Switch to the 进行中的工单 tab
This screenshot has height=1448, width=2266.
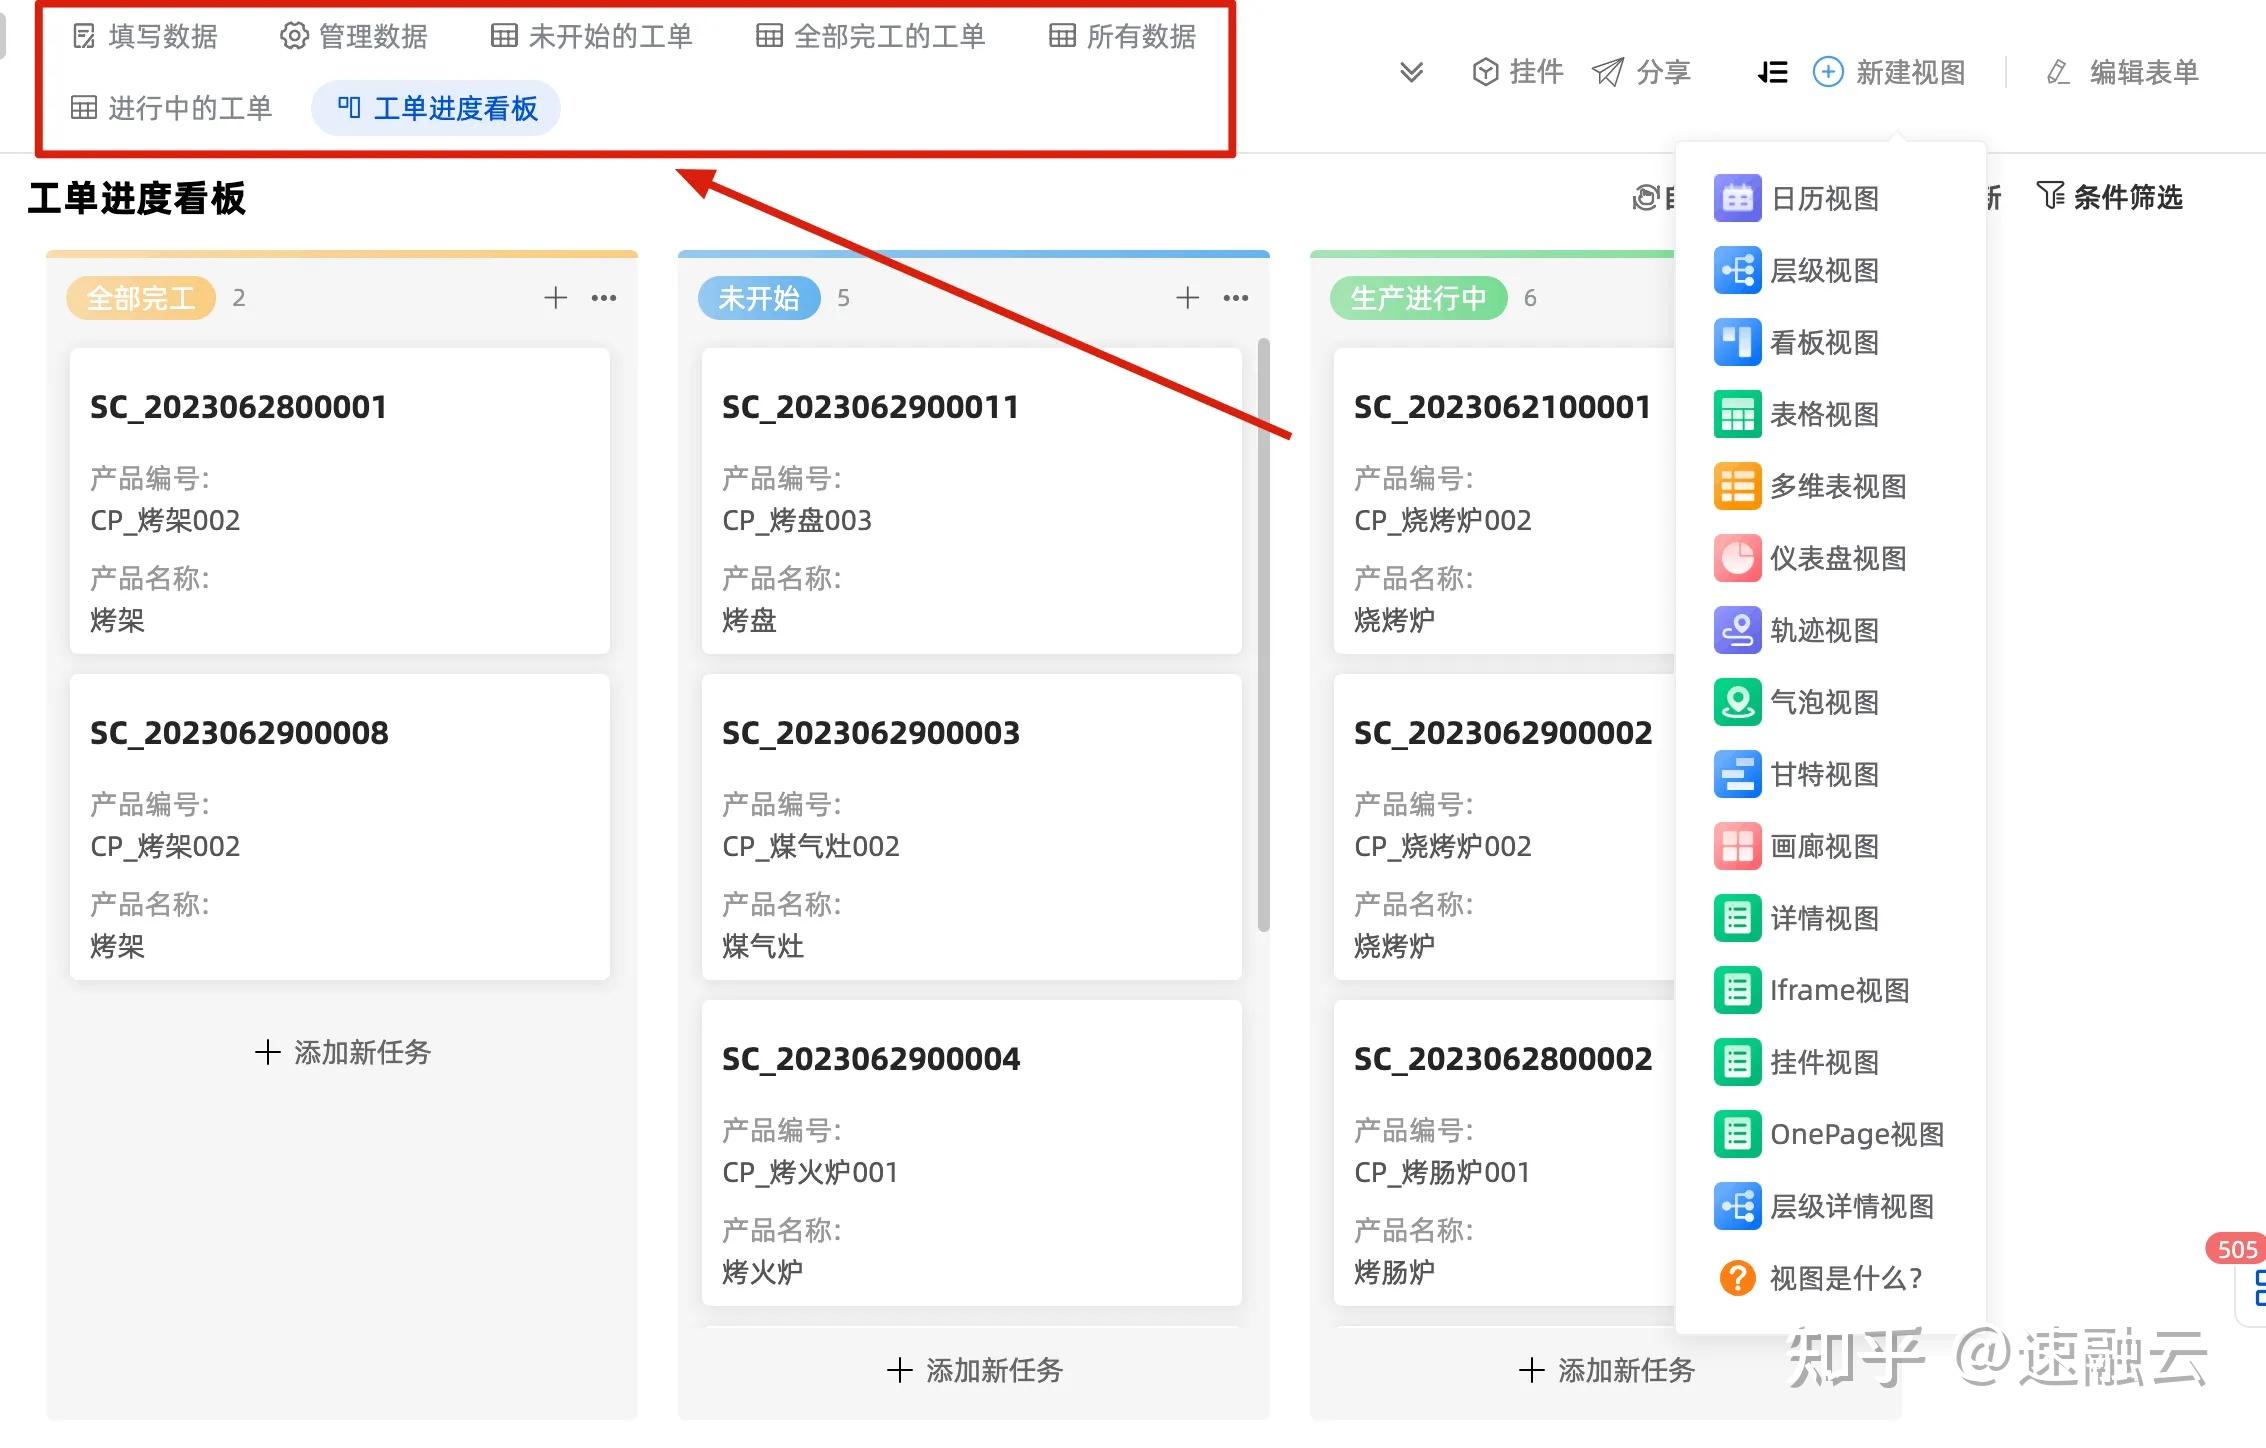[172, 108]
